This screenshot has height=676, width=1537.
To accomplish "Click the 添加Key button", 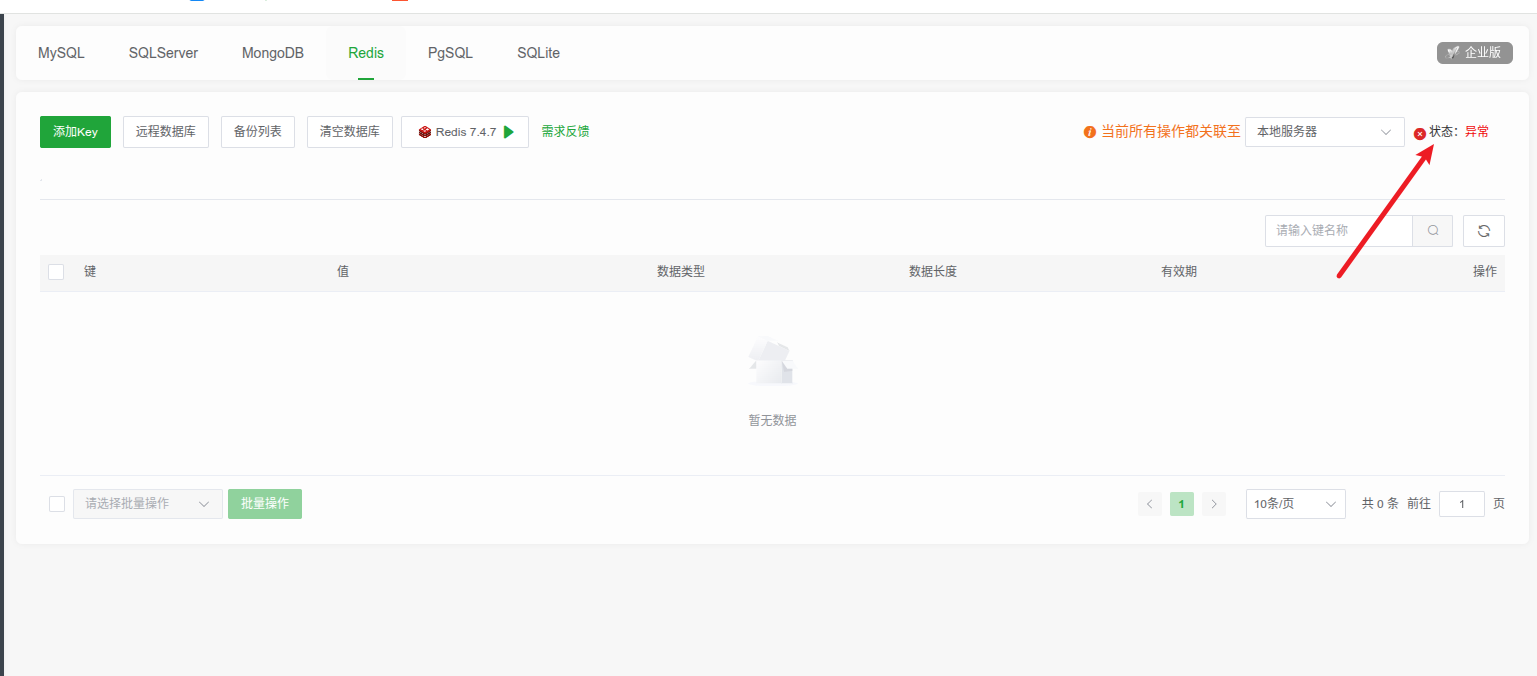I will 75,132.
